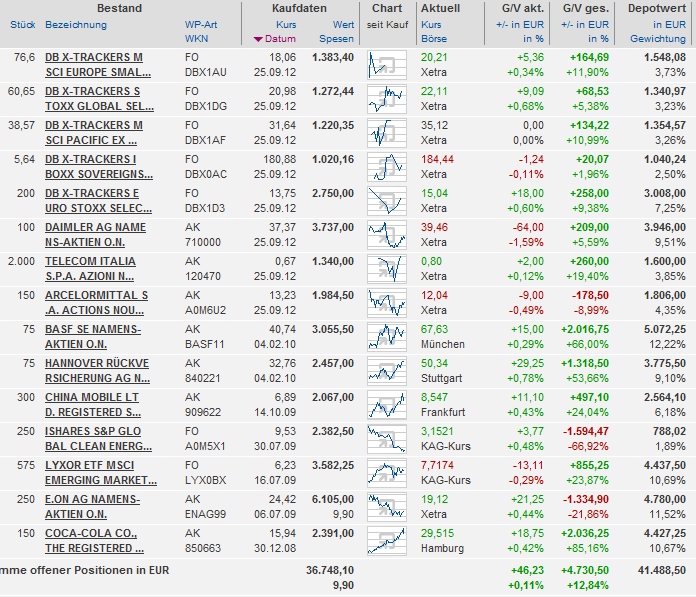Sort by Spesen column header
This screenshot has width=696, height=597.
point(336,39)
